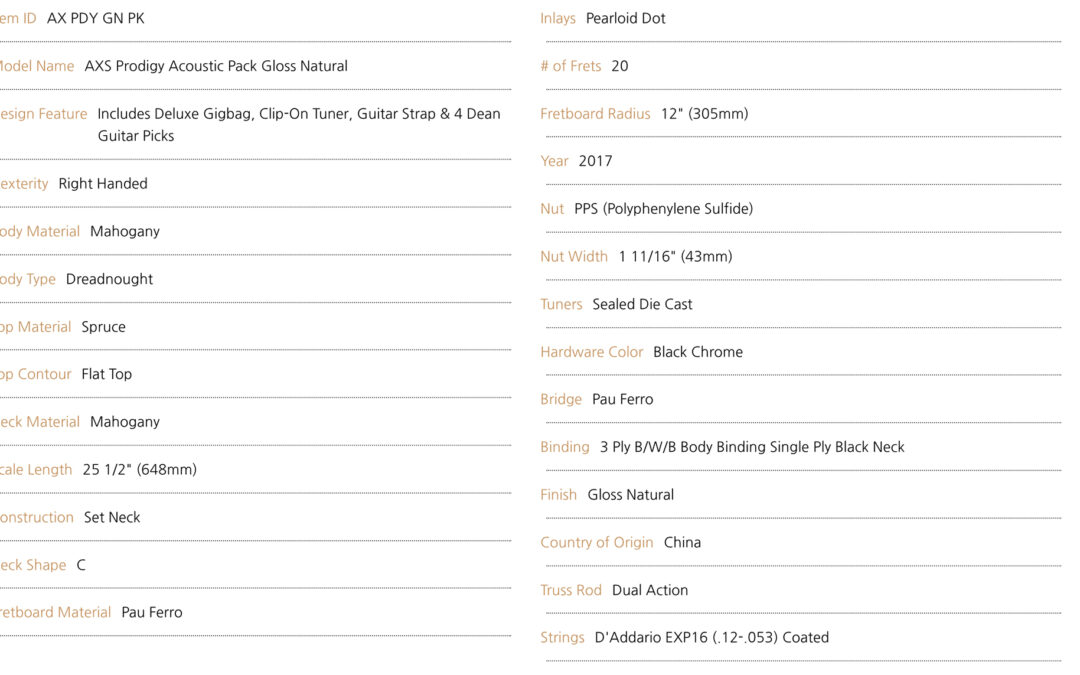Click the Fretboard Radius 12" value
This screenshot has height=675, width=1080.
(705, 114)
